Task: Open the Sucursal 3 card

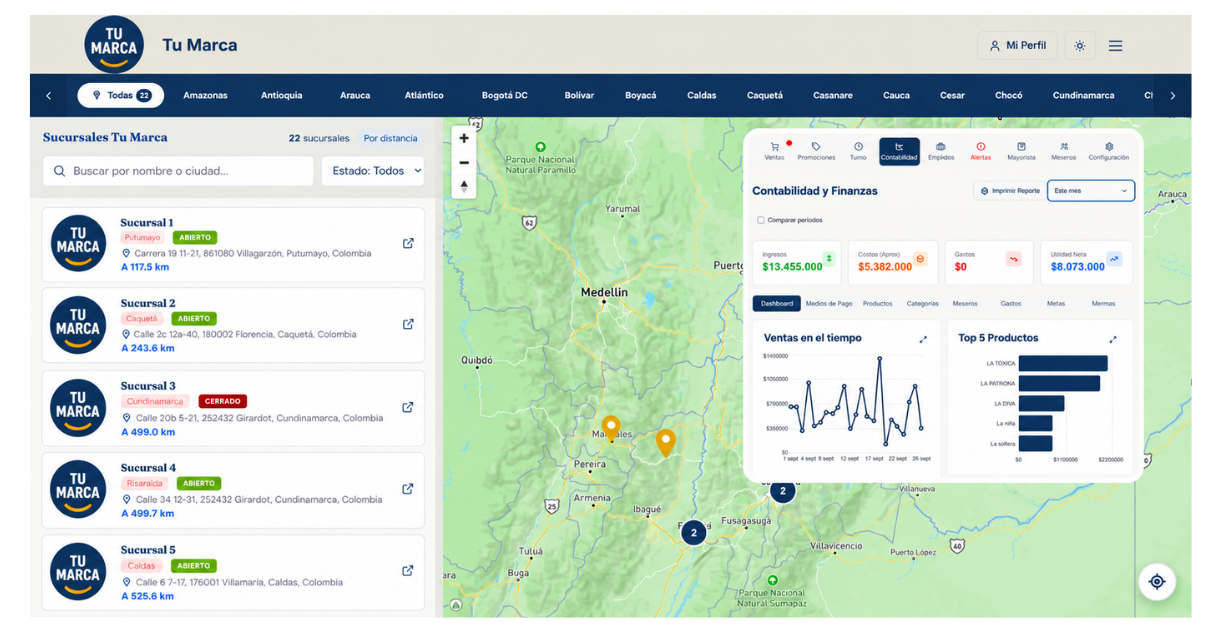Action: click(233, 408)
